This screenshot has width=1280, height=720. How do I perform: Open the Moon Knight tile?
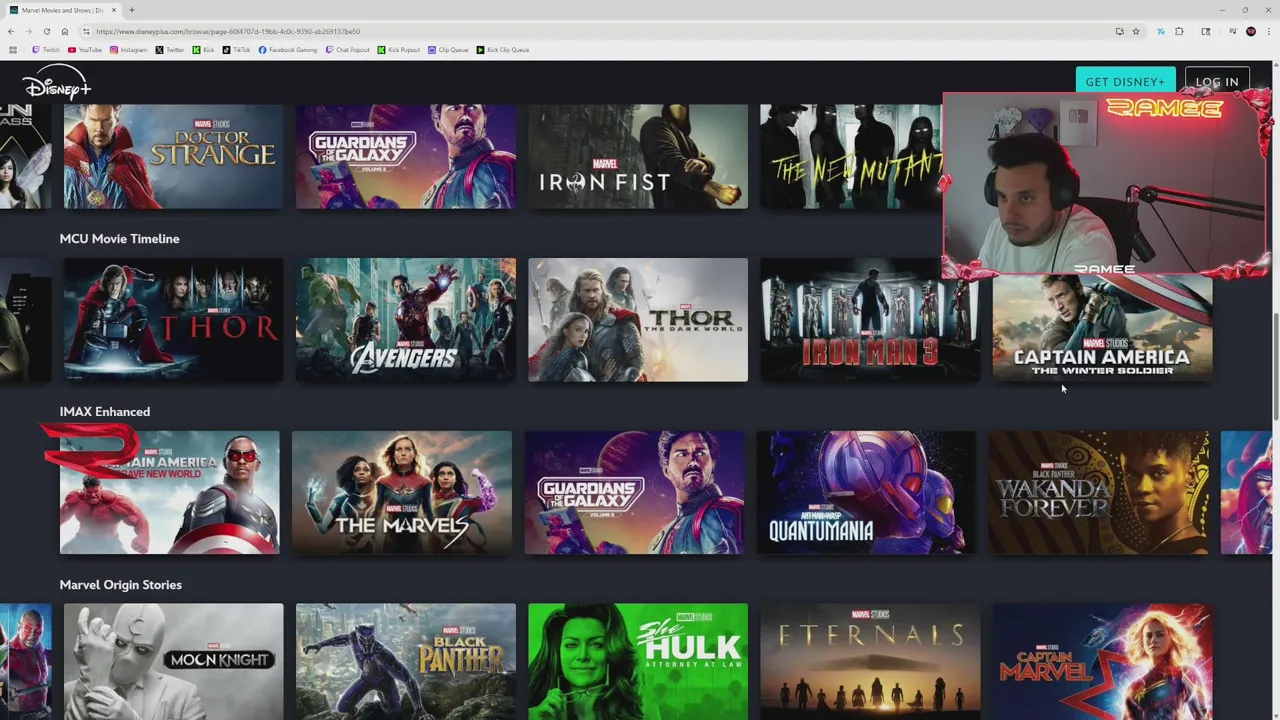(174, 661)
